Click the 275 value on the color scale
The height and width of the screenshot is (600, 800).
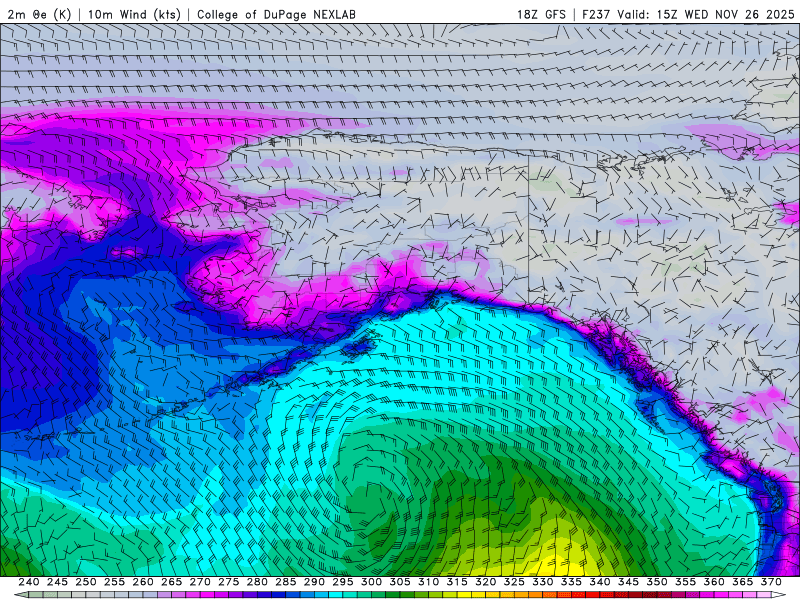229,582
